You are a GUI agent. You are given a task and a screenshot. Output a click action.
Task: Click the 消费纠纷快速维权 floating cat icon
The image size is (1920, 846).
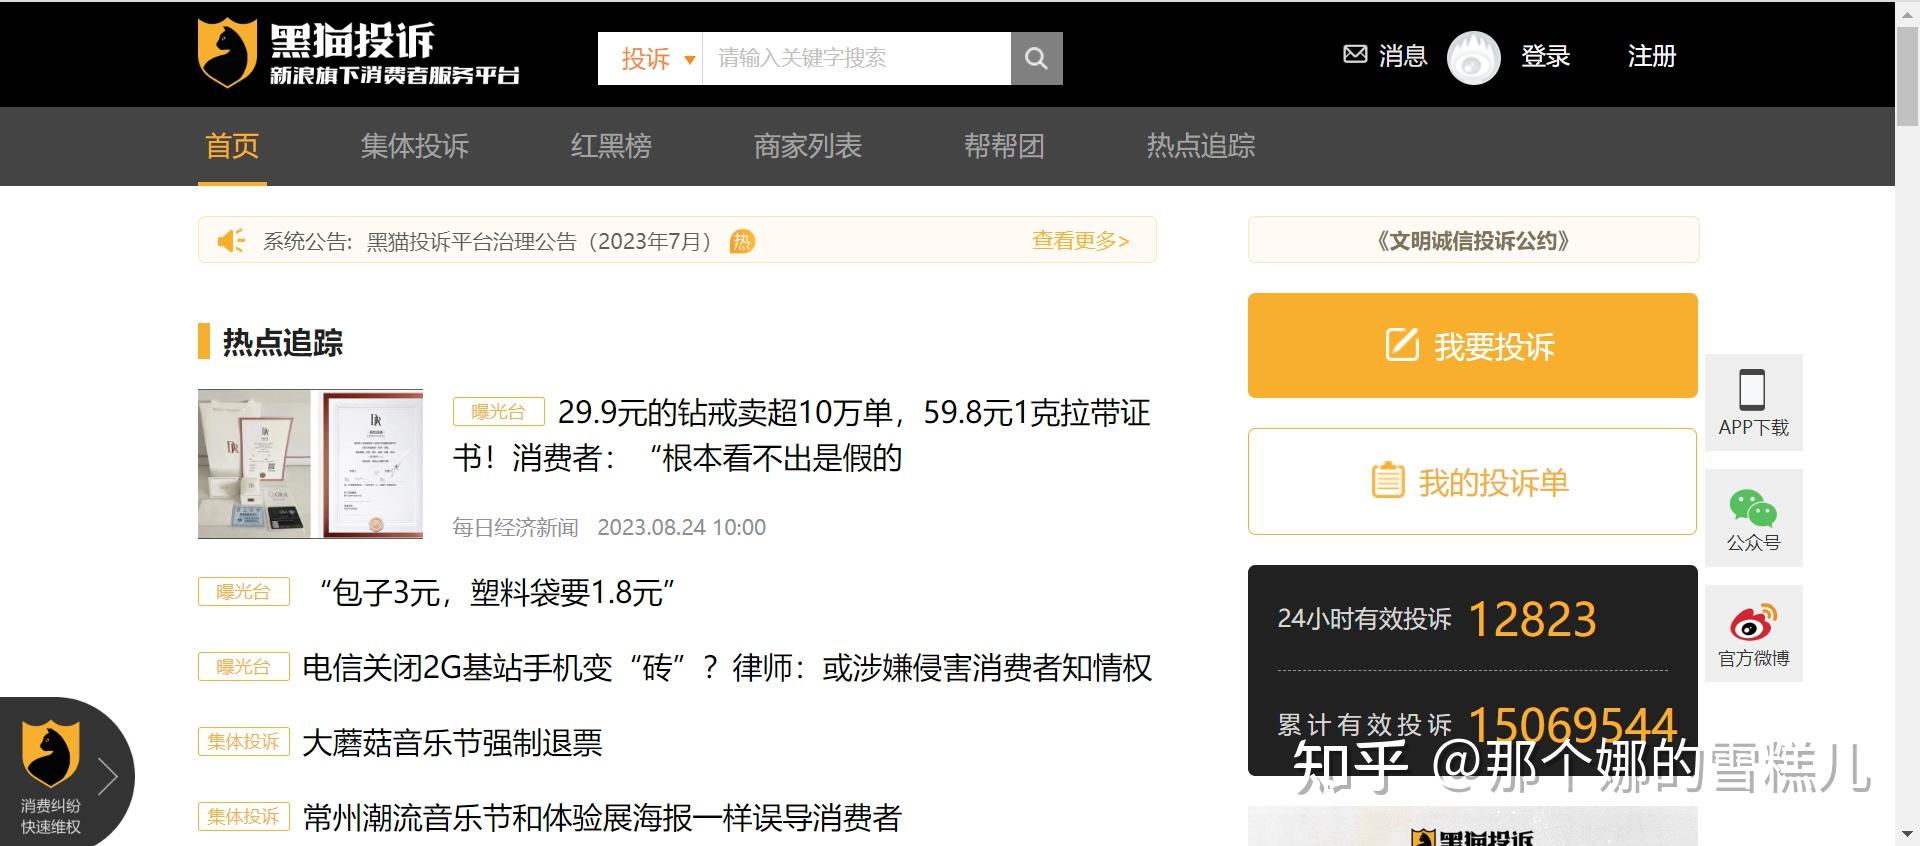[x=50, y=753]
